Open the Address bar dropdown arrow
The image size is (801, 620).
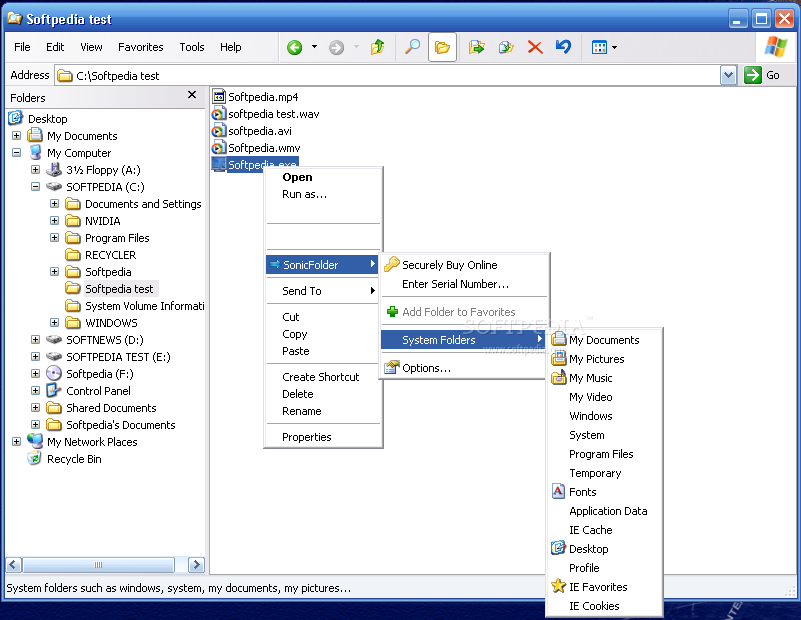728,76
